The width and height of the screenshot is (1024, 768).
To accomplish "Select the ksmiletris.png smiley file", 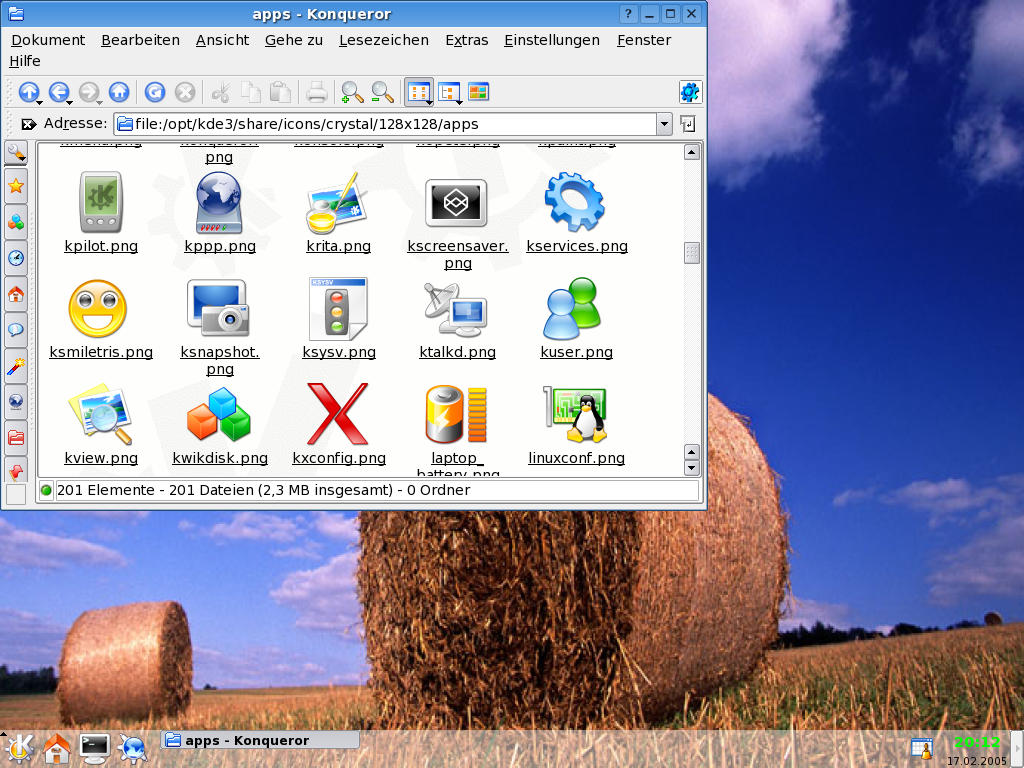I will [101, 319].
